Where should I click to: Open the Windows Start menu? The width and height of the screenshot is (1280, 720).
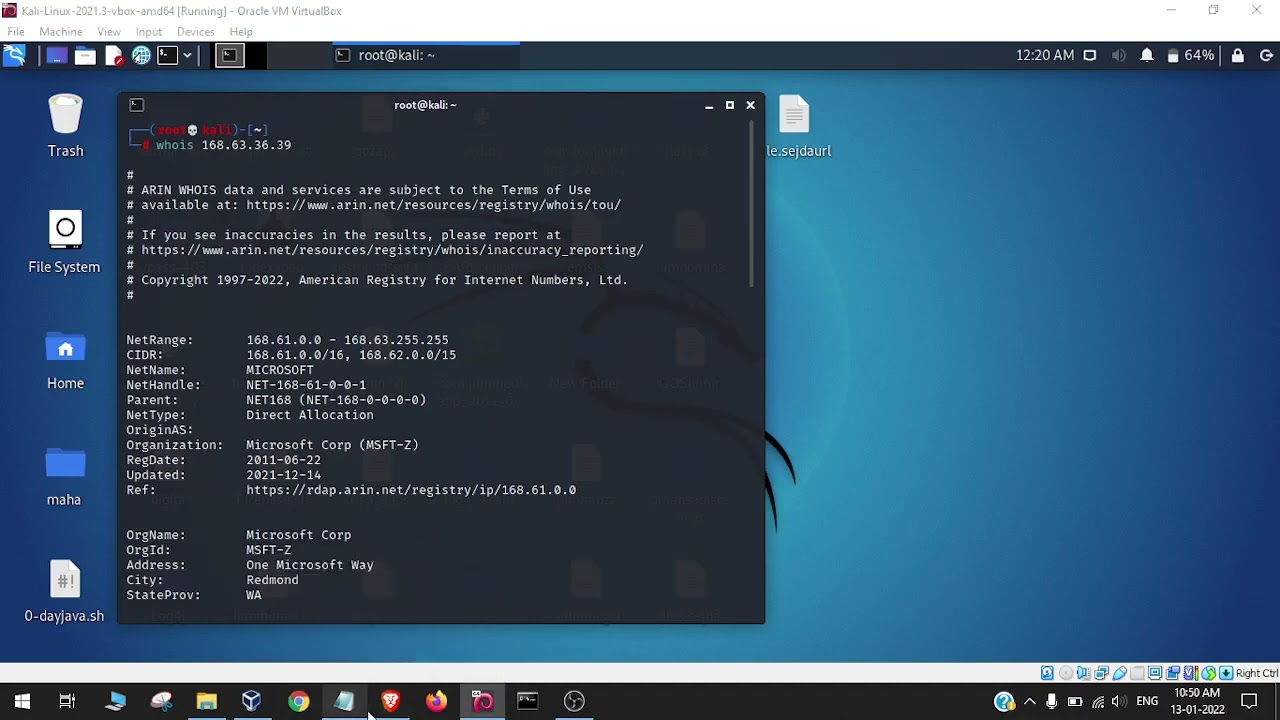click(22, 701)
